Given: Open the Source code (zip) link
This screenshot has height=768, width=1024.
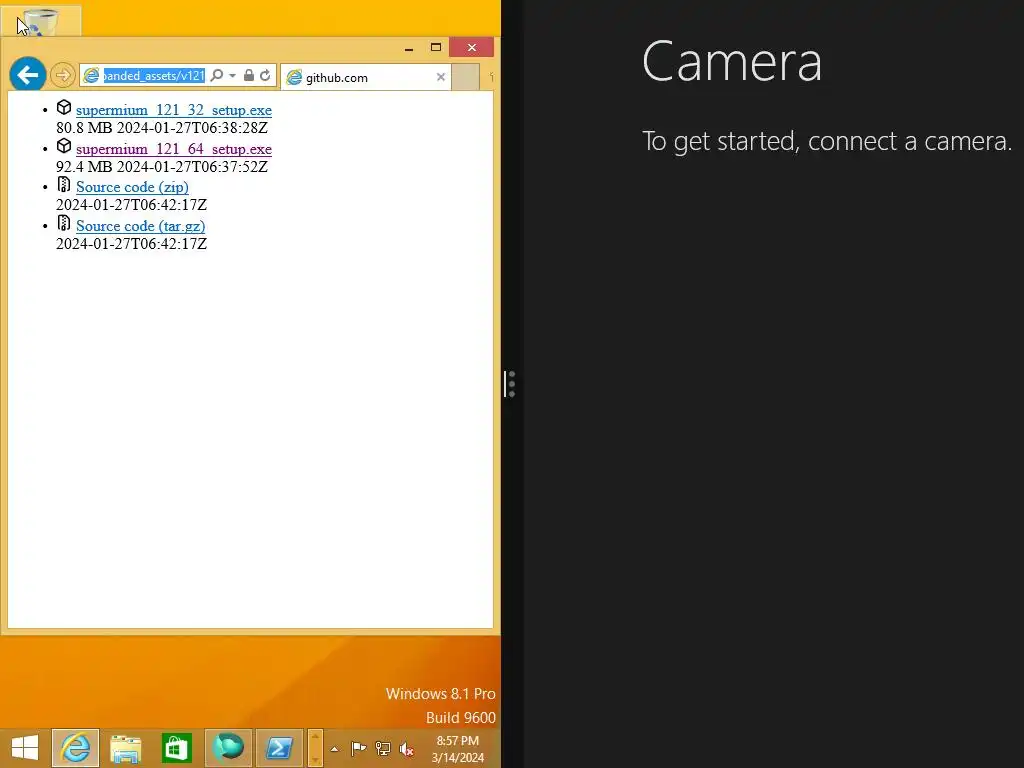Looking at the screenshot, I should tap(133, 187).
